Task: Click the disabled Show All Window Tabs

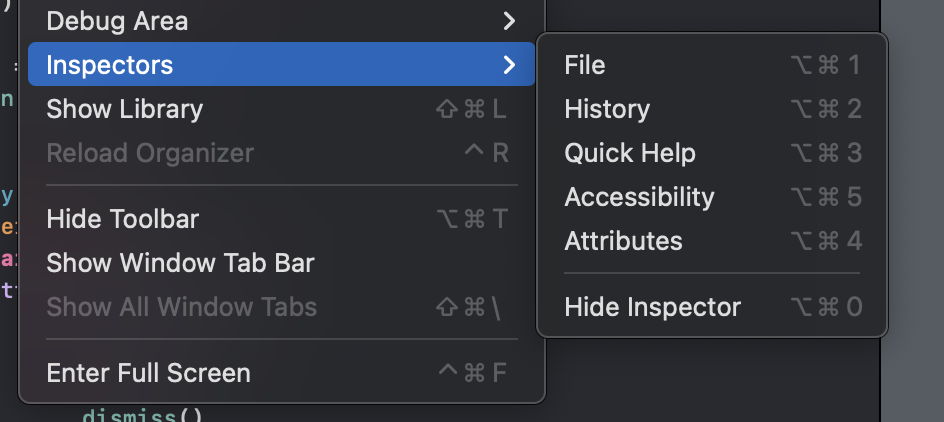Action: point(181,307)
